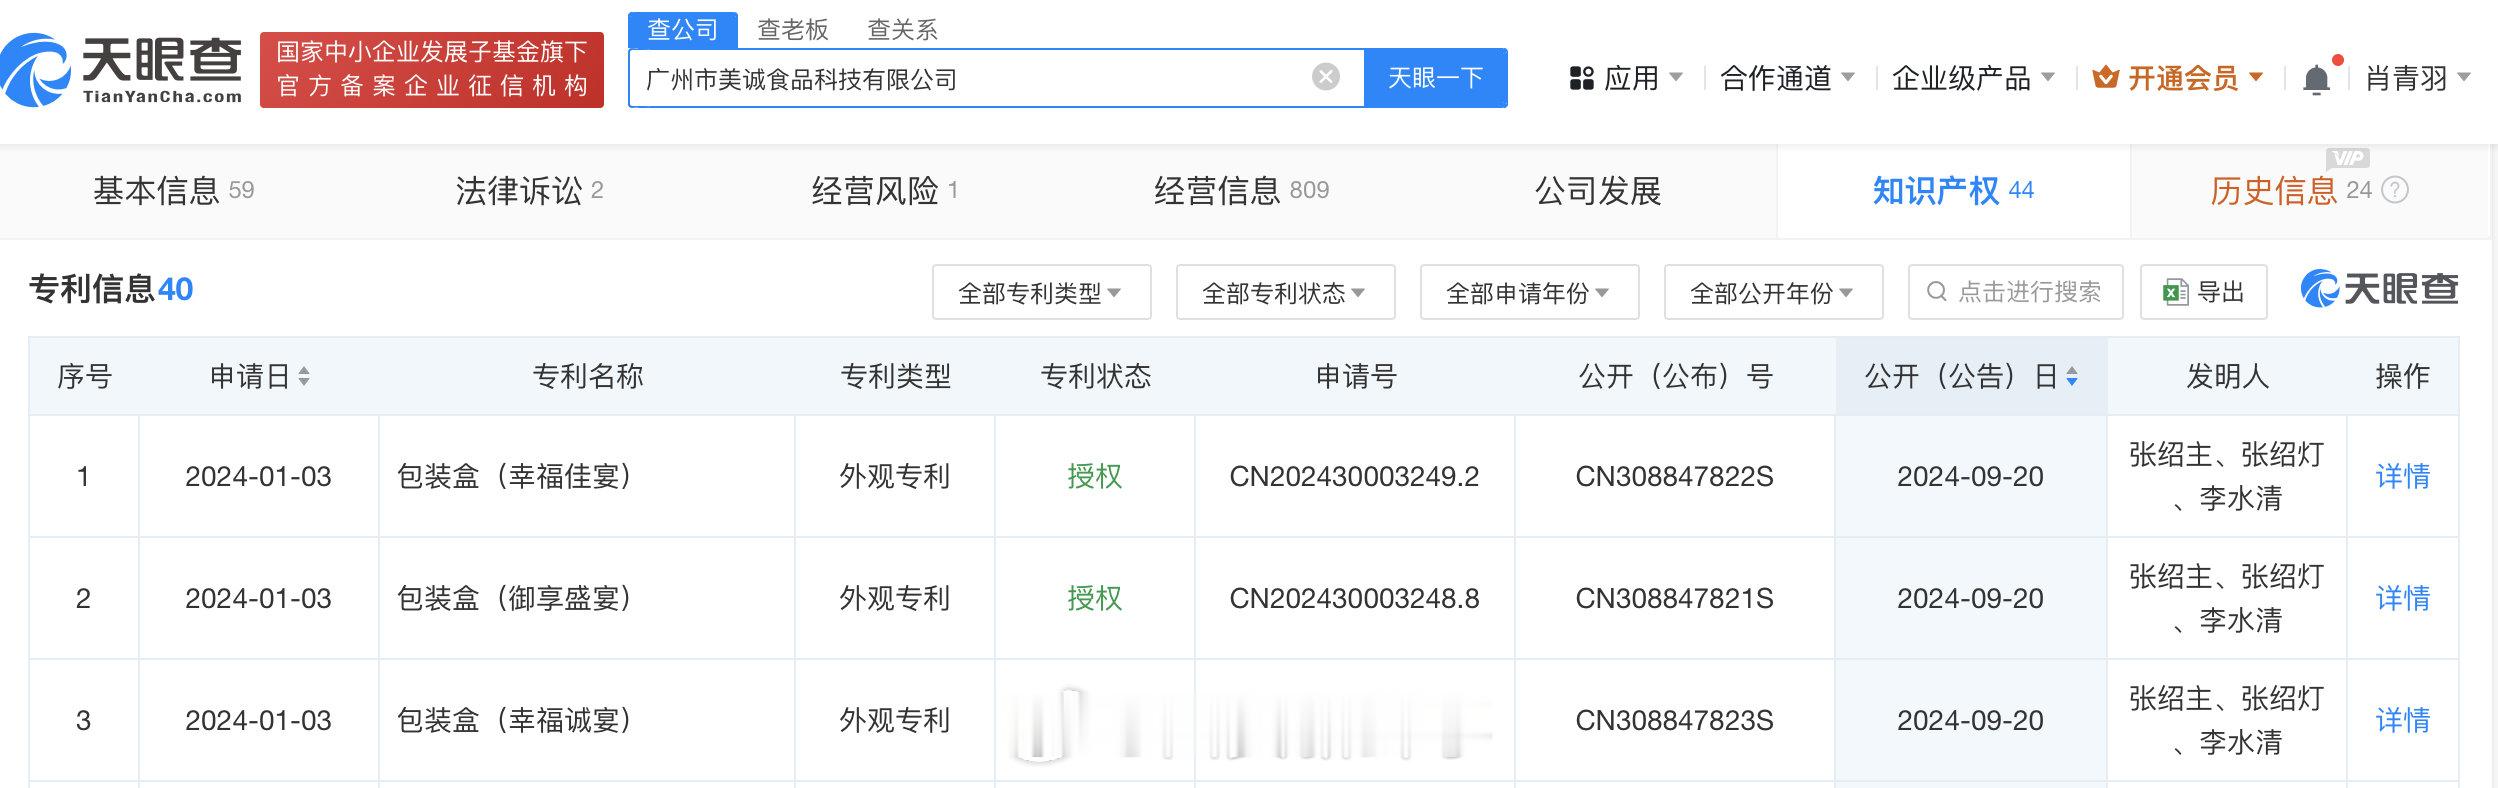
Task: Click the 导出 export button
Action: pyautogui.click(x=2203, y=292)
